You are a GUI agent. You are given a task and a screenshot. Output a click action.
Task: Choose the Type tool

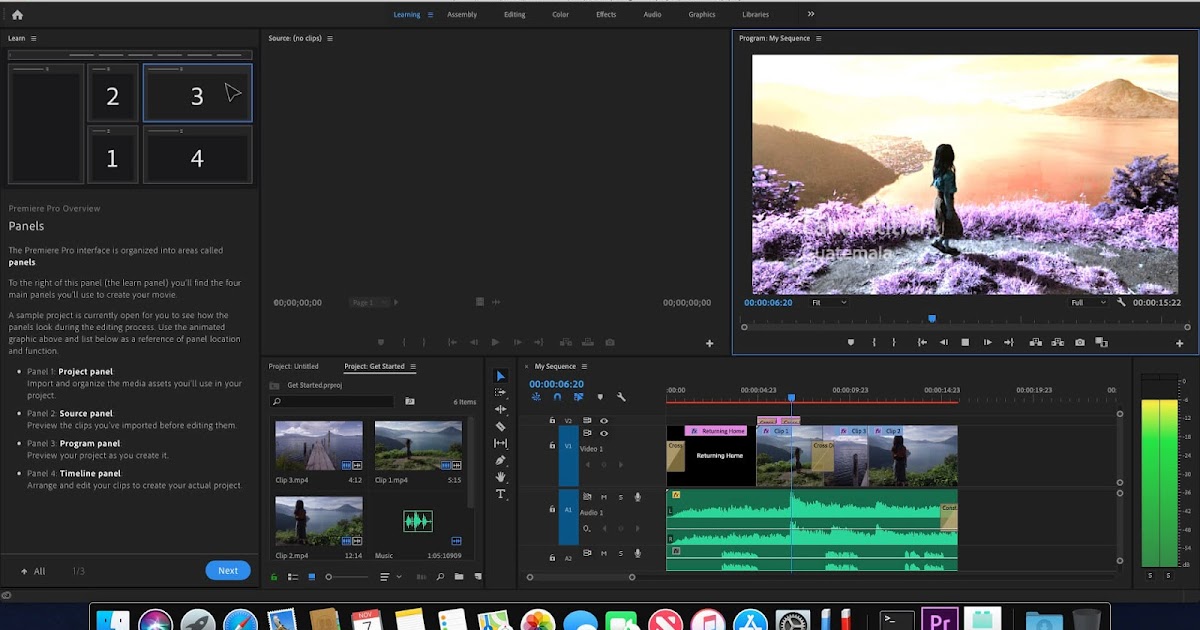501,494
